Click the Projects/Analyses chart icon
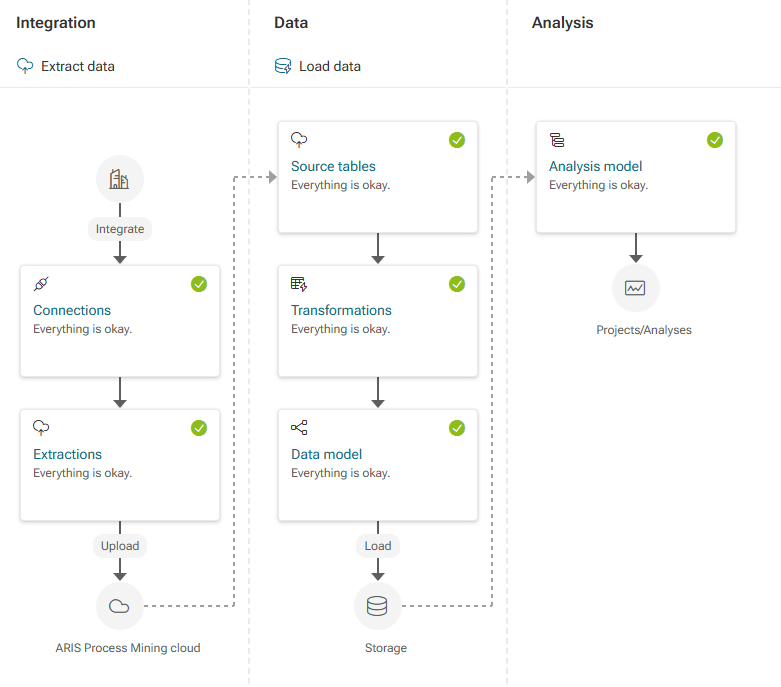781x687 pixels. click(636, 288)
